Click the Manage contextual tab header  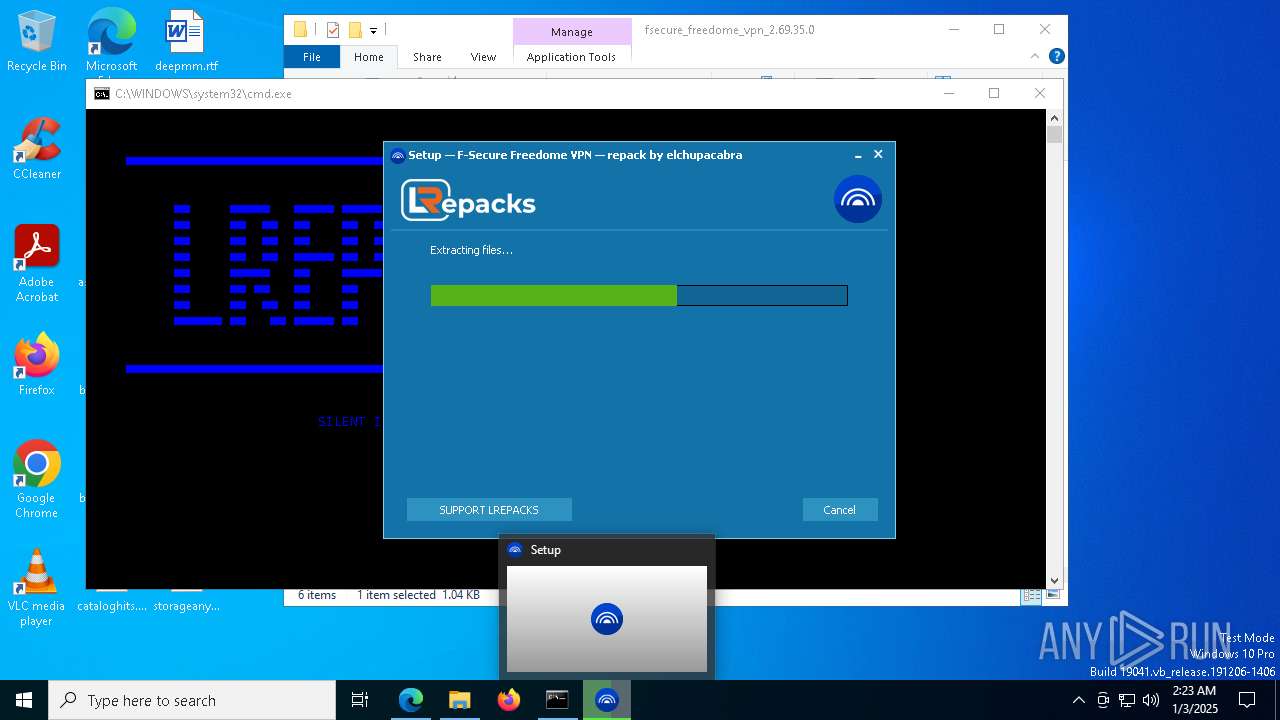(571, 31)
